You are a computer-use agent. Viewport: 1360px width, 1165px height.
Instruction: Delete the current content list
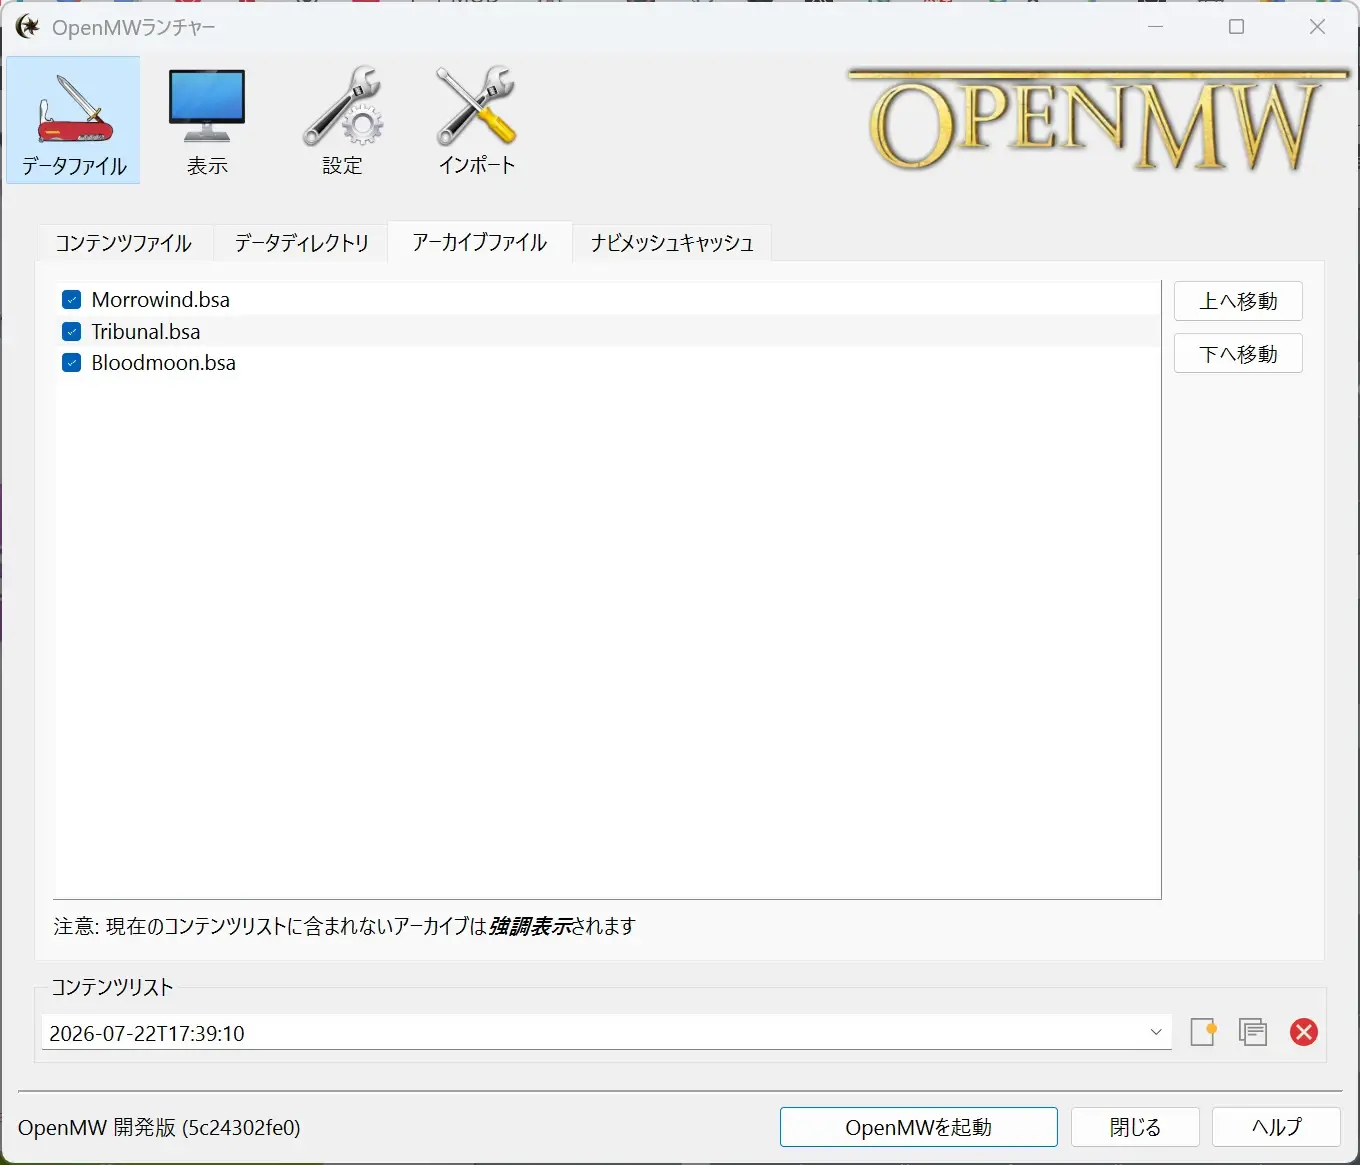(x=1304, y=1032)
